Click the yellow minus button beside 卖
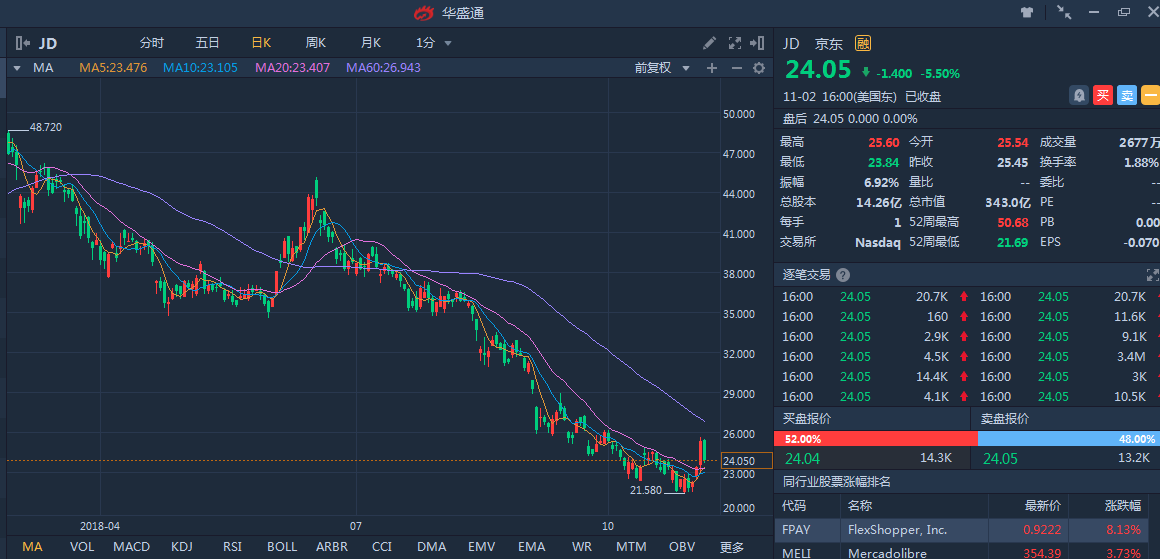The width and height of the screenshot is (1160, 559). point(1150,95)
